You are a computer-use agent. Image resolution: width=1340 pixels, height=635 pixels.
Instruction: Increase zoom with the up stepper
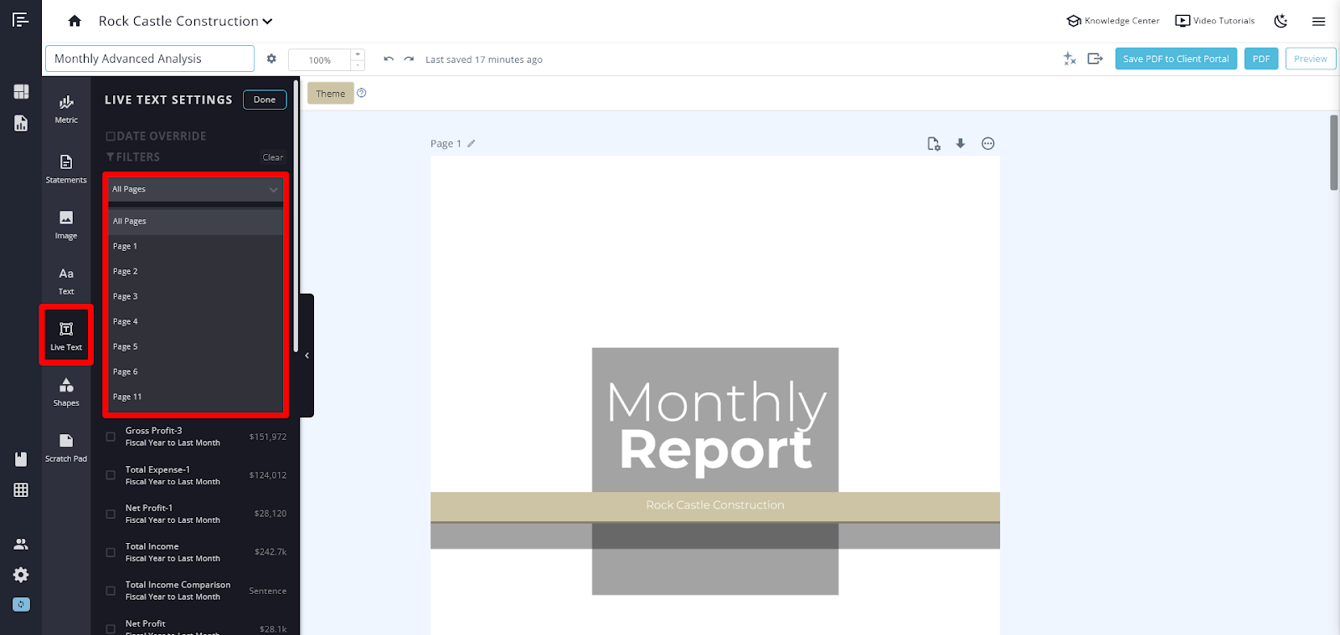tap(358, 54)
